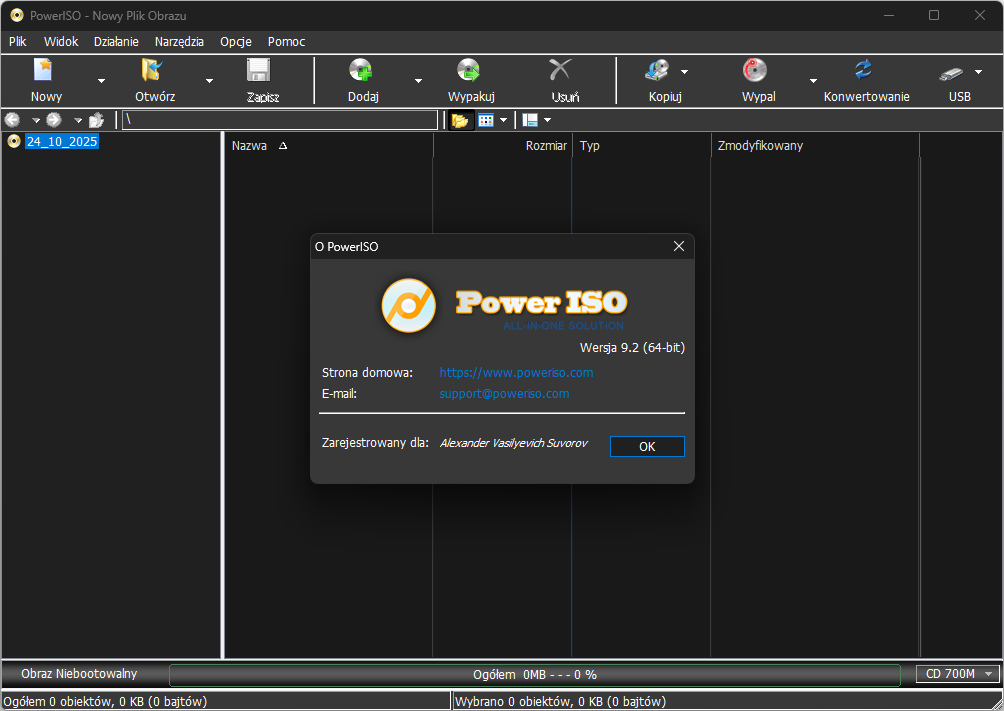Image resolution: width=1004 pixels, height=711 pixels.
Task: Click the Zarejestrowany dla label
Action: tap(375, 443)
